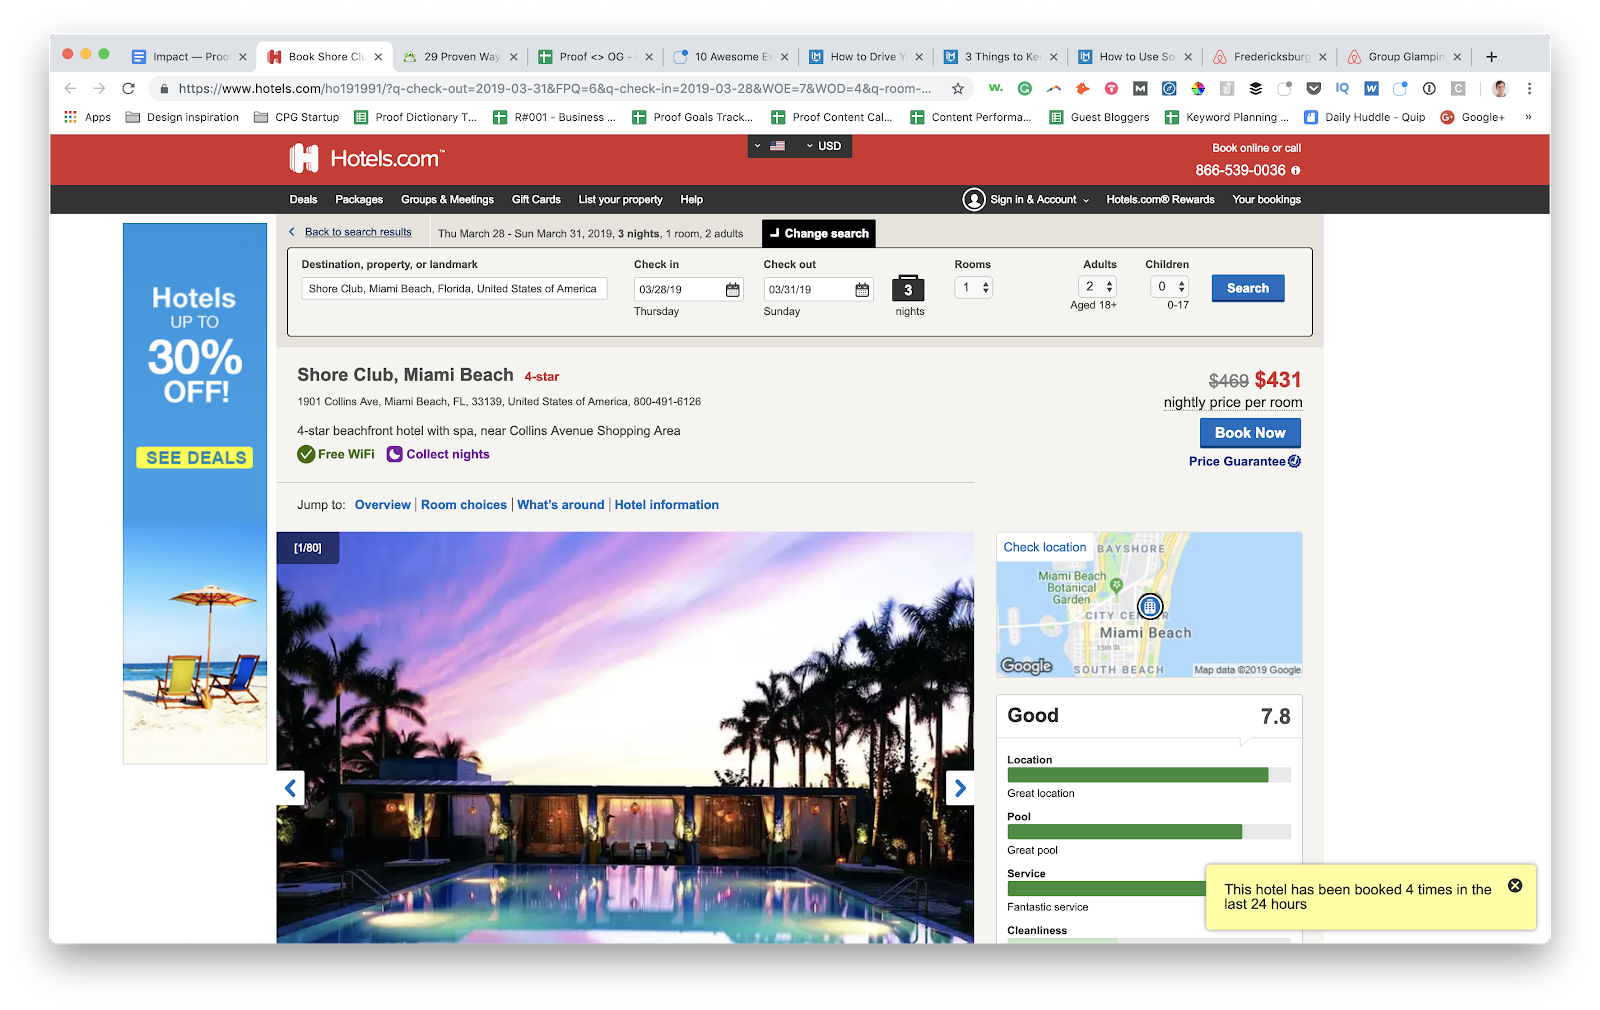Click the blue Search button

click(1248, 288)
